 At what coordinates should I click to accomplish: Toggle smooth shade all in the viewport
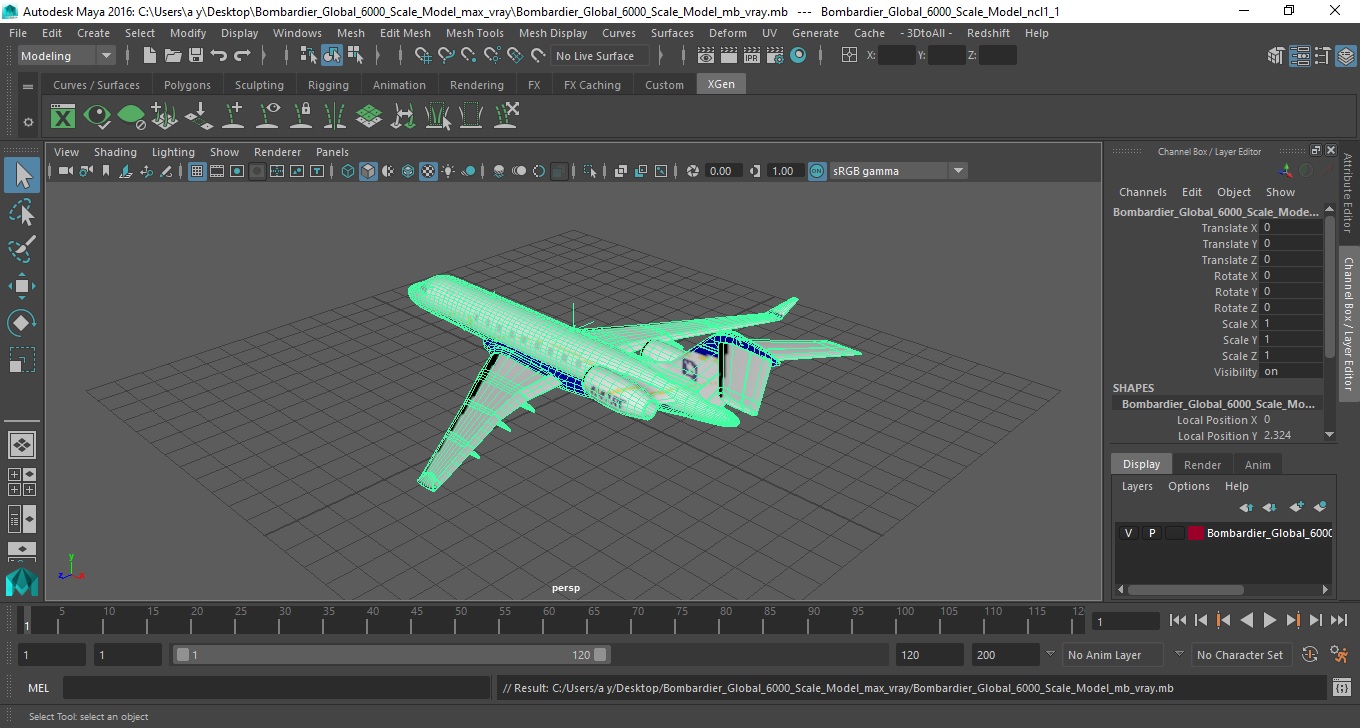368,171
